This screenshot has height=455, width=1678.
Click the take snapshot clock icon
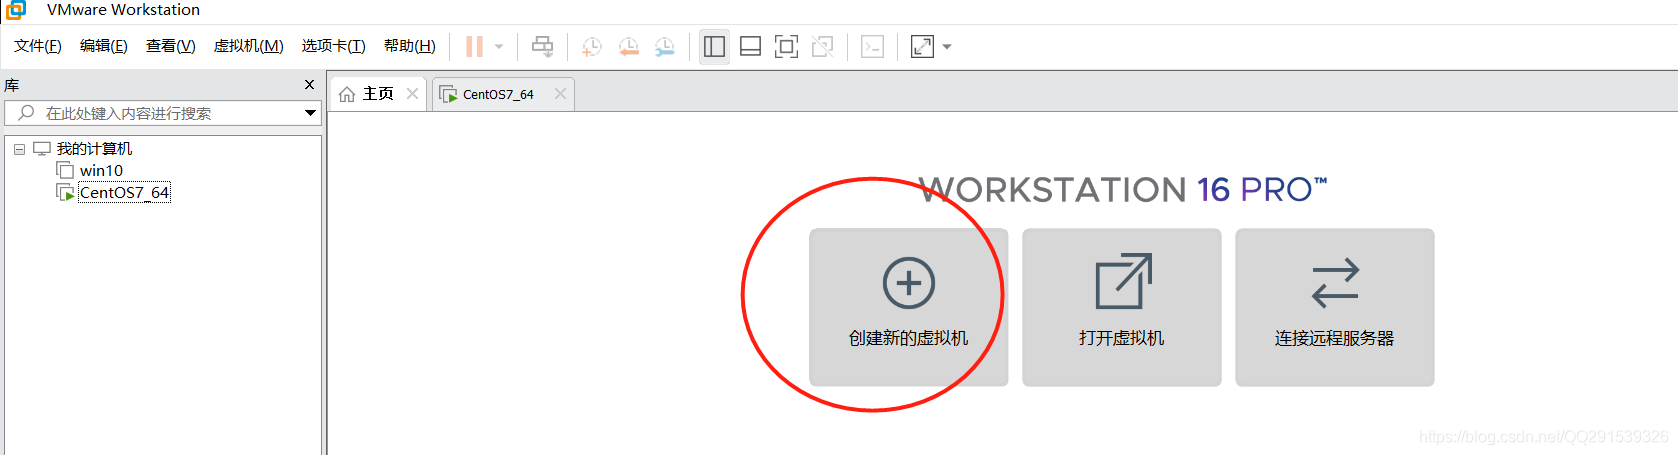[592, 47]
